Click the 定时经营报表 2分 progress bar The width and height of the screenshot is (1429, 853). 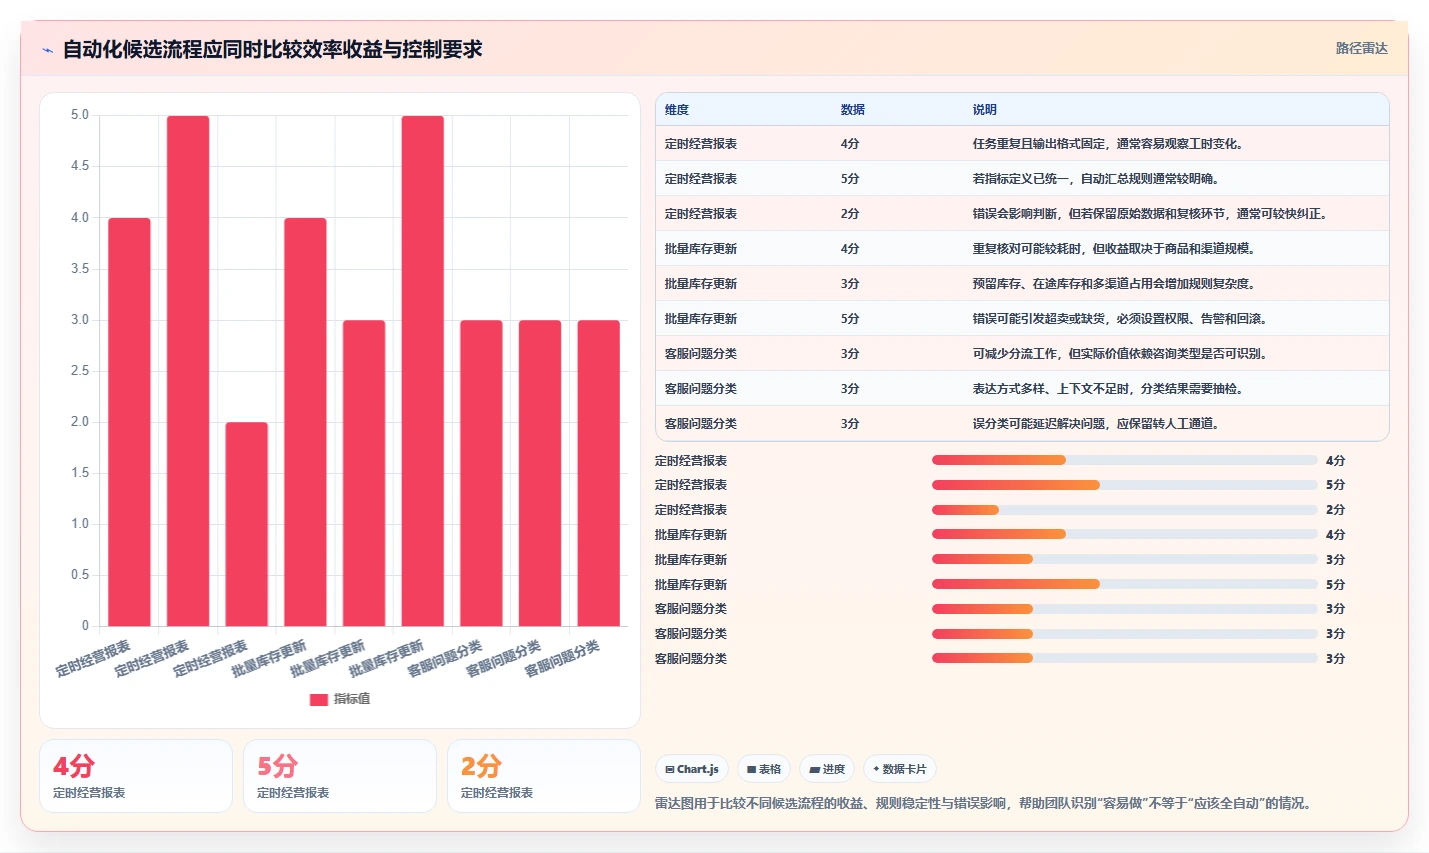[1124, 510]
